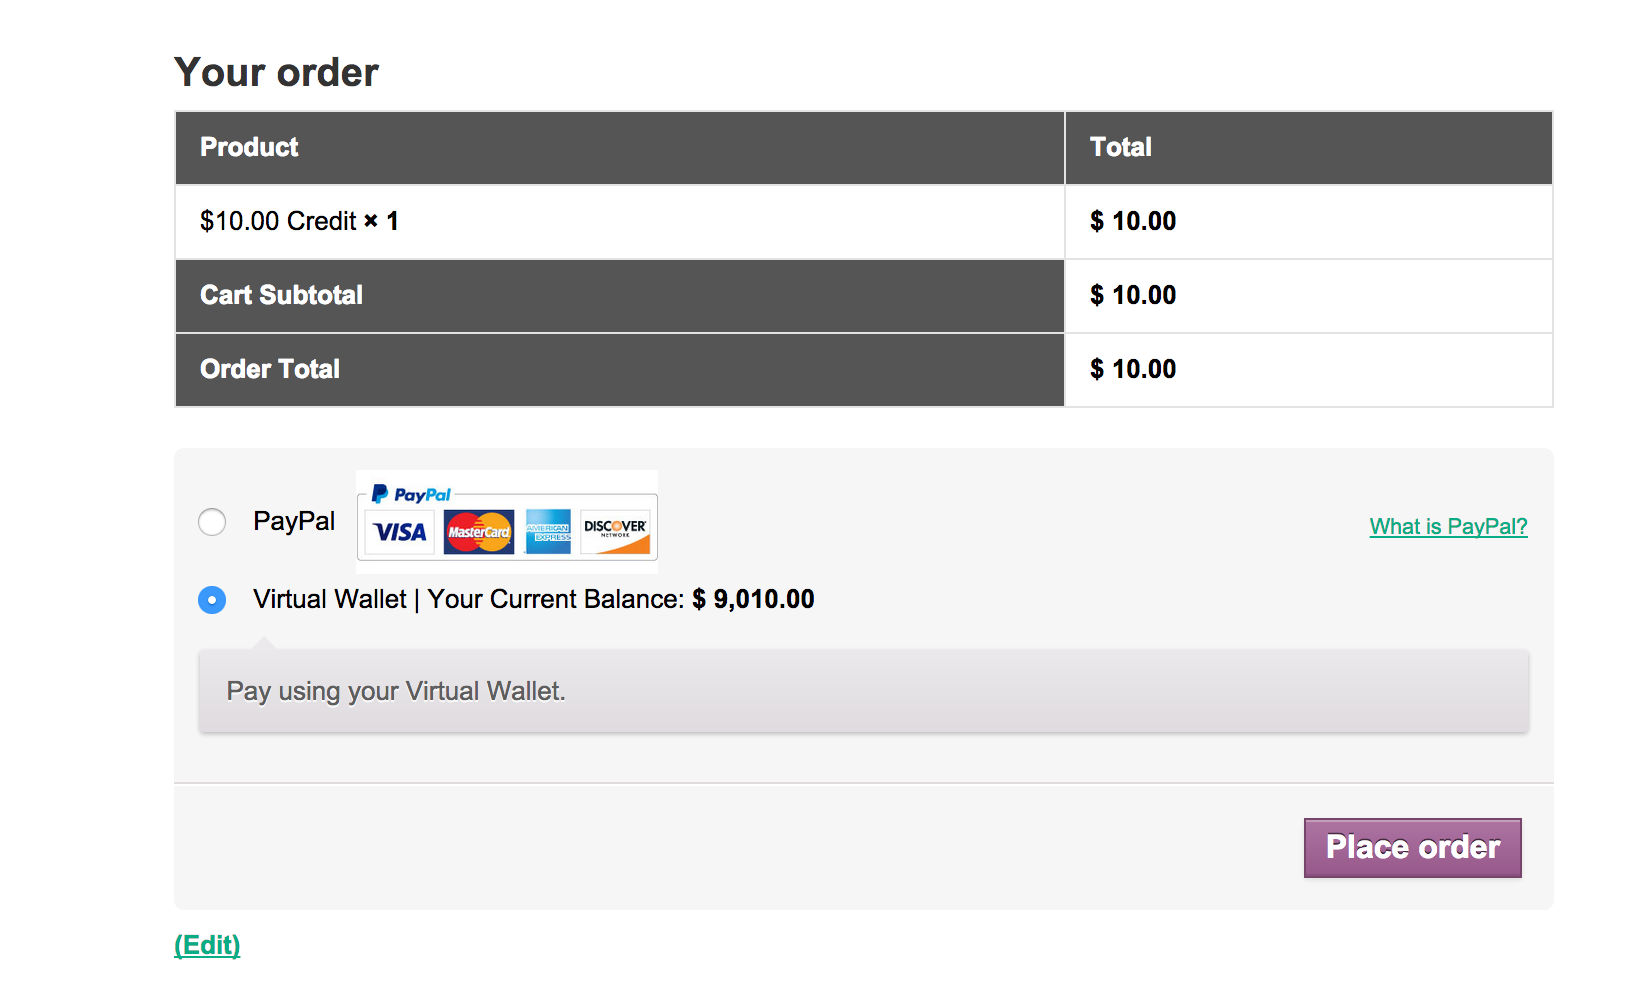1626x998 pixels.
Task: Click the Place order button
Action: pyautogui.click(x=1413, y=848)
